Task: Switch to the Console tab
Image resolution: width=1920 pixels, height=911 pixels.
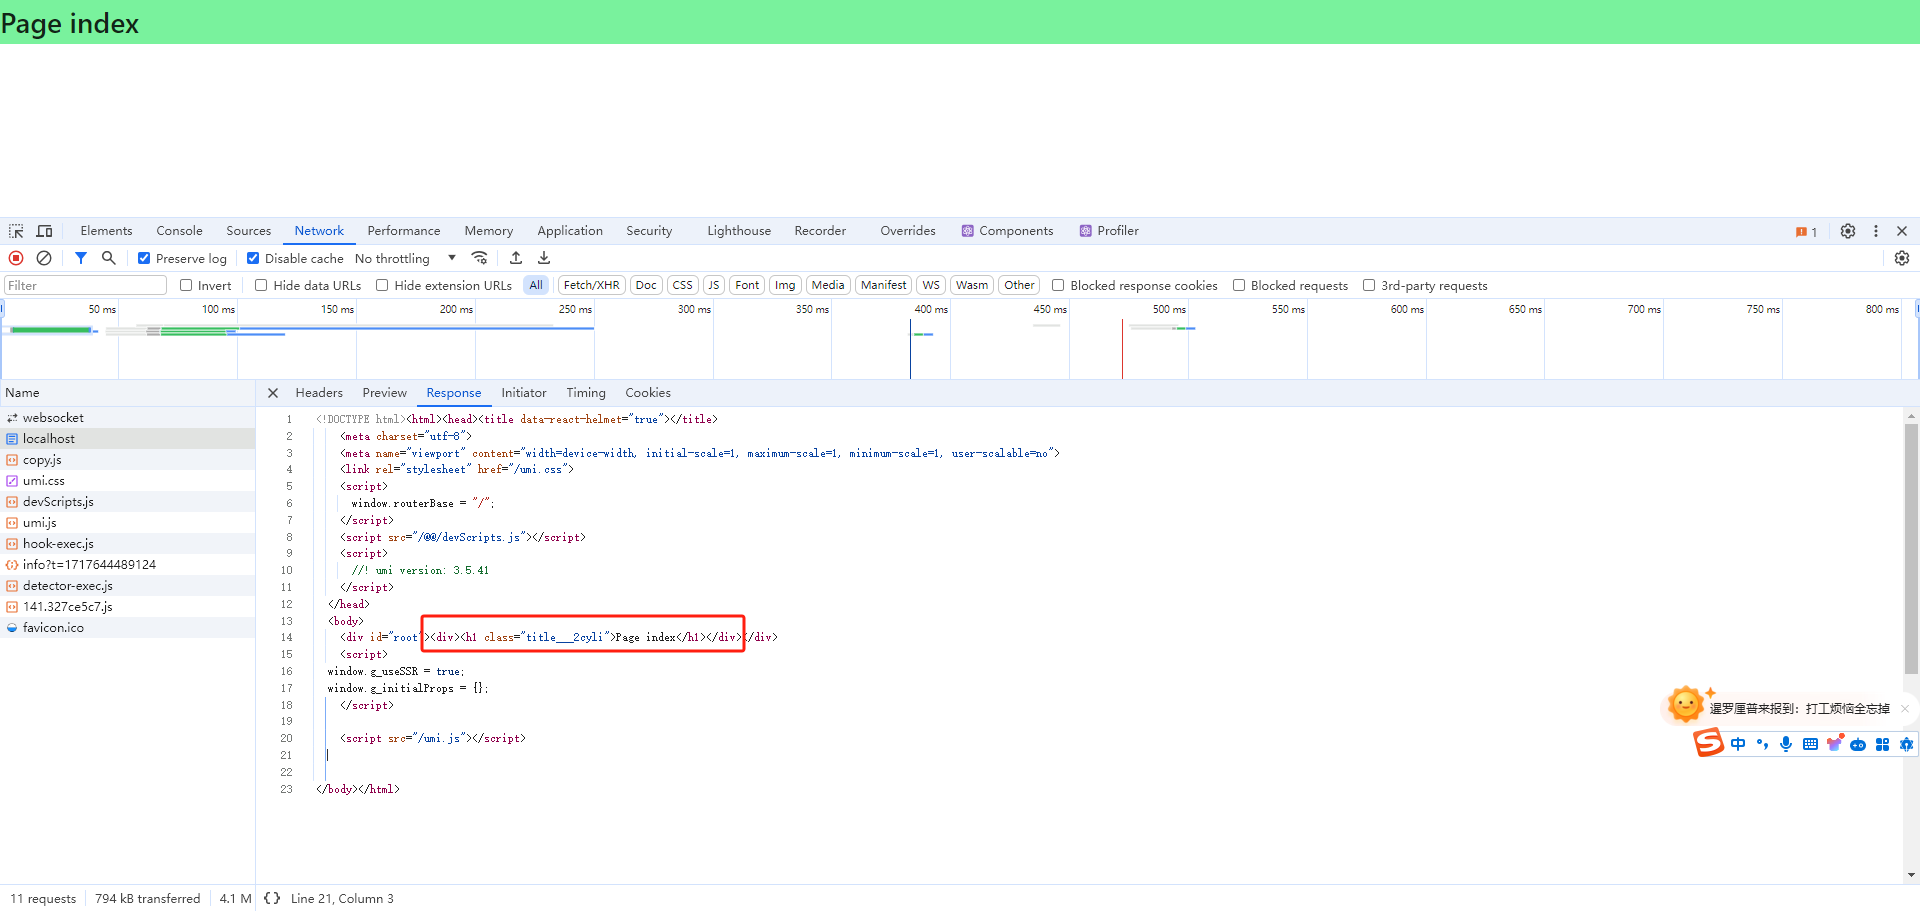Action: pos(179,231)
